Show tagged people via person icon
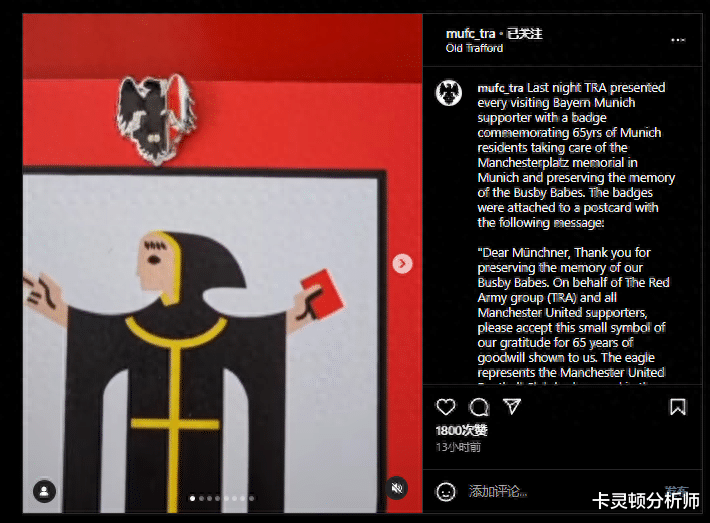This screenshot has height=523, width=710. 44,491
